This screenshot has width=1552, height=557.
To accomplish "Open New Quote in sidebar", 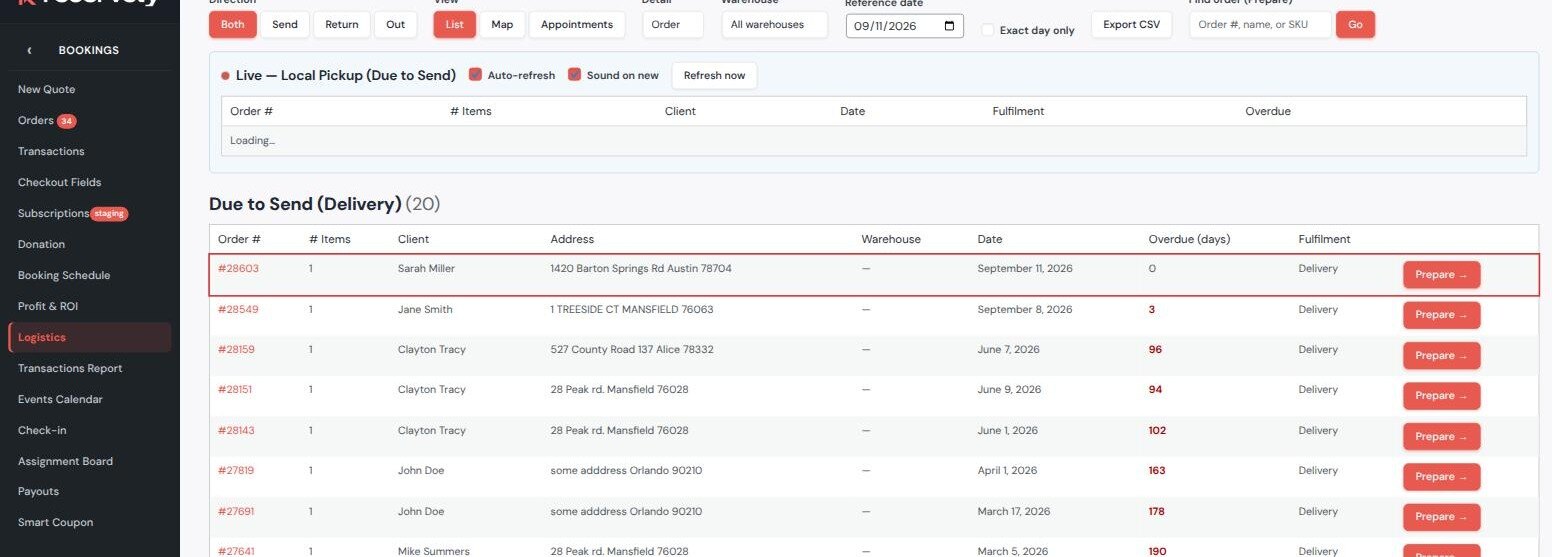I will [x=47, y=89].
